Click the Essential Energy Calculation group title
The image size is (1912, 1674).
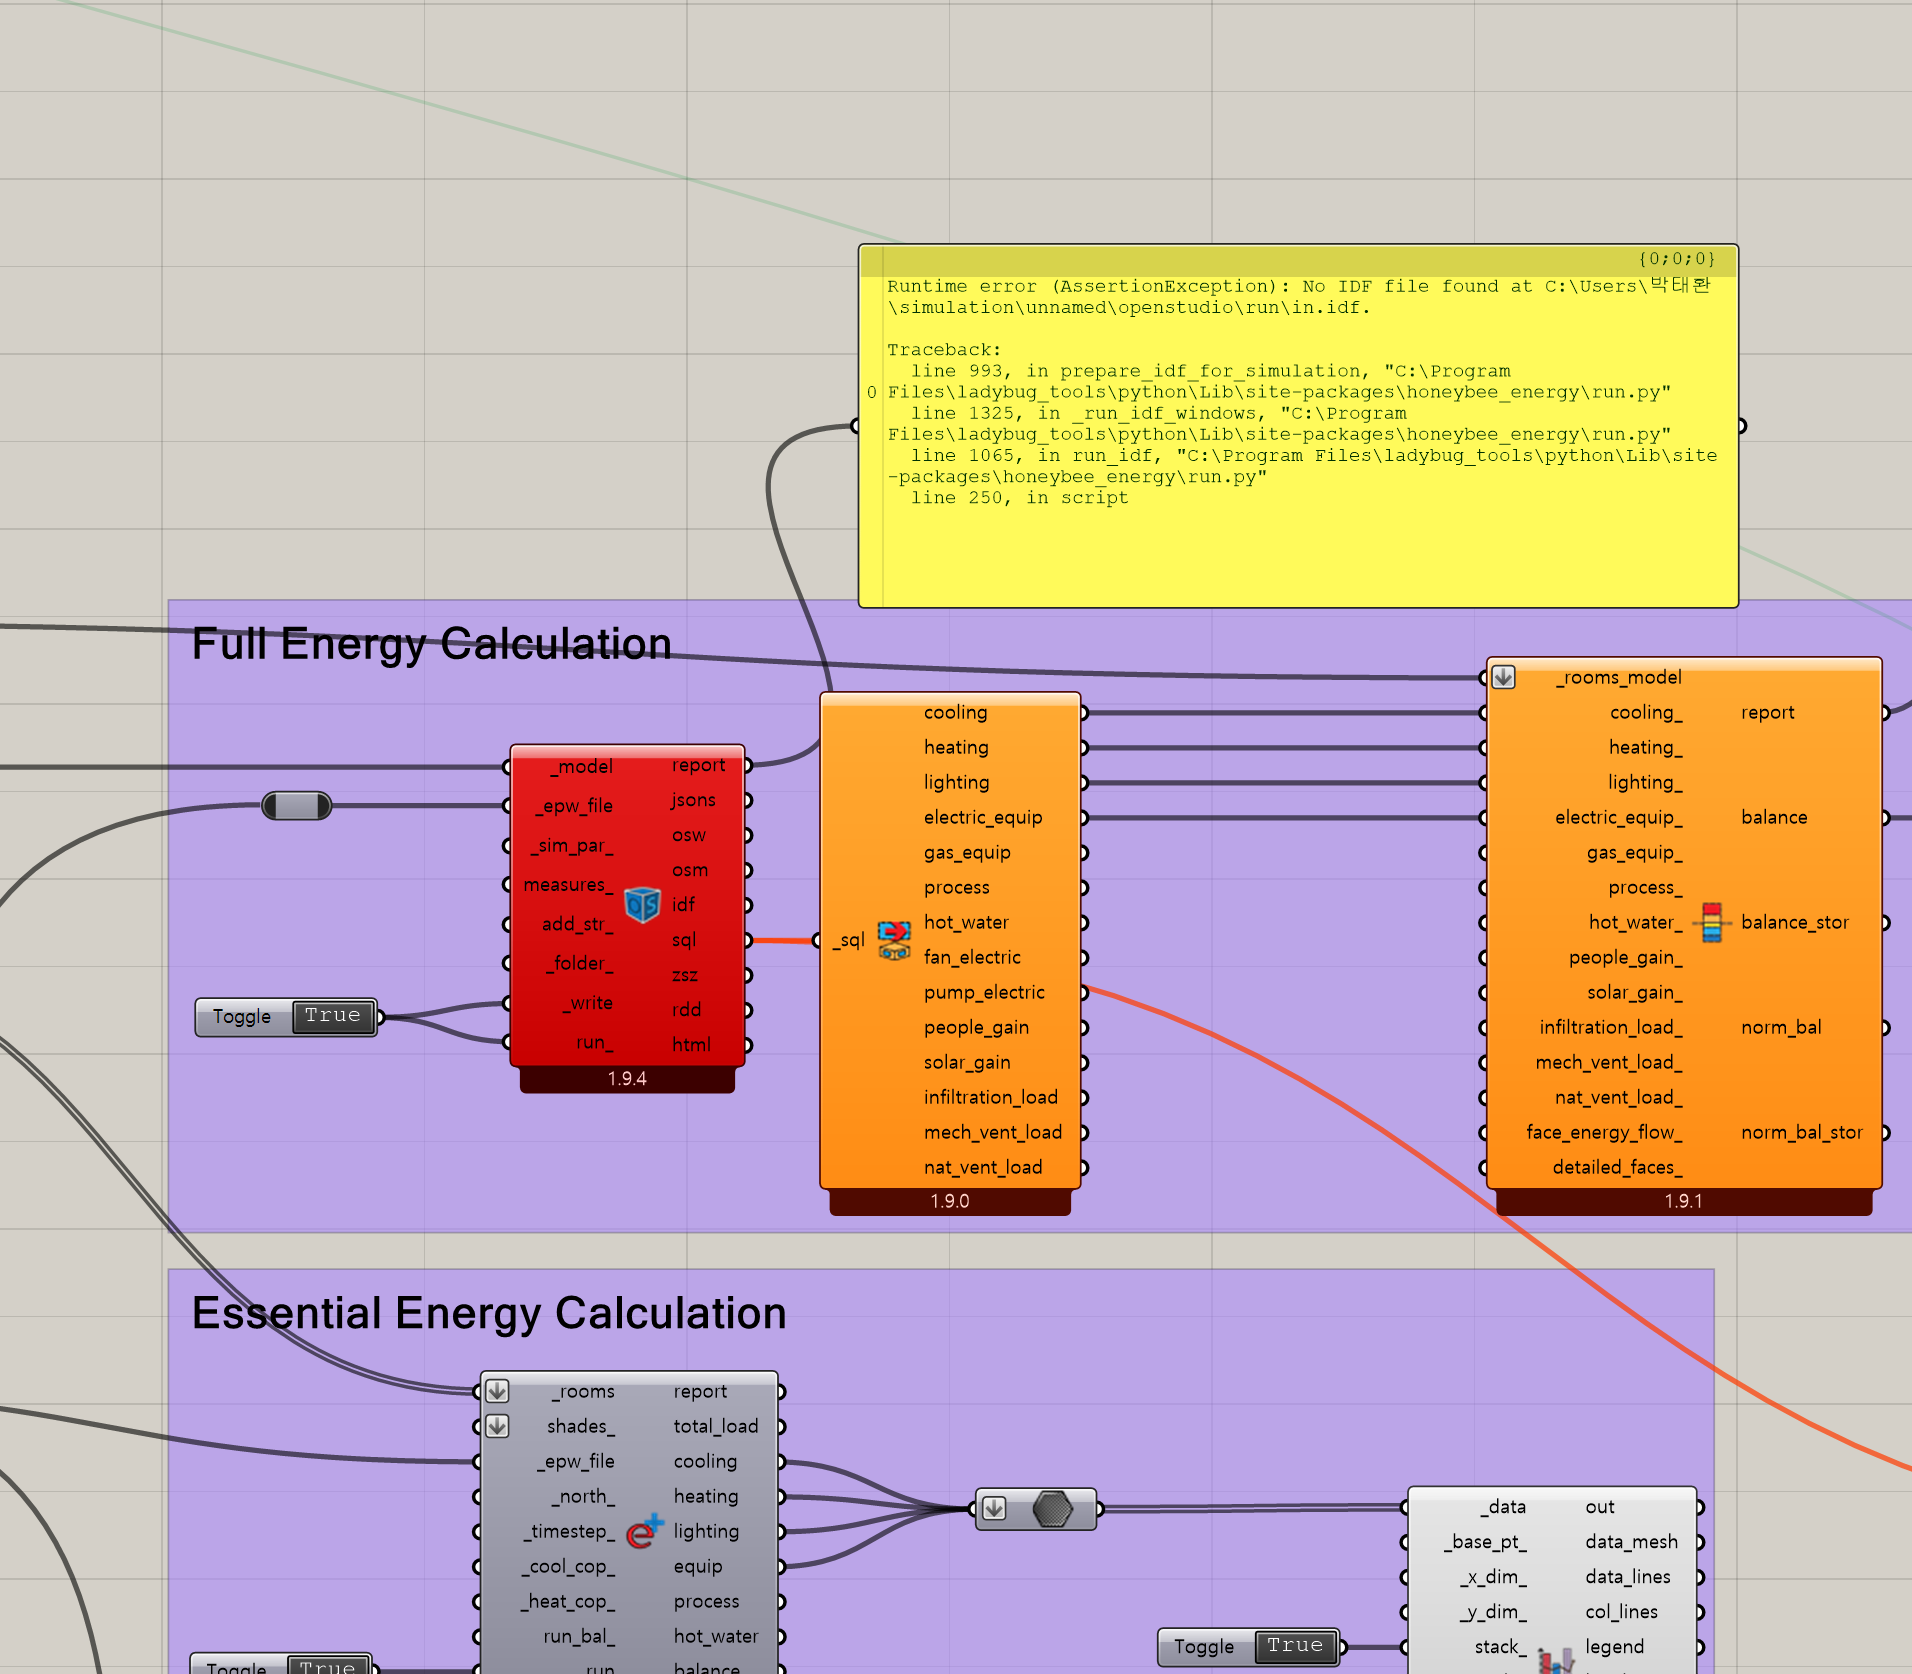[488, 1313]
